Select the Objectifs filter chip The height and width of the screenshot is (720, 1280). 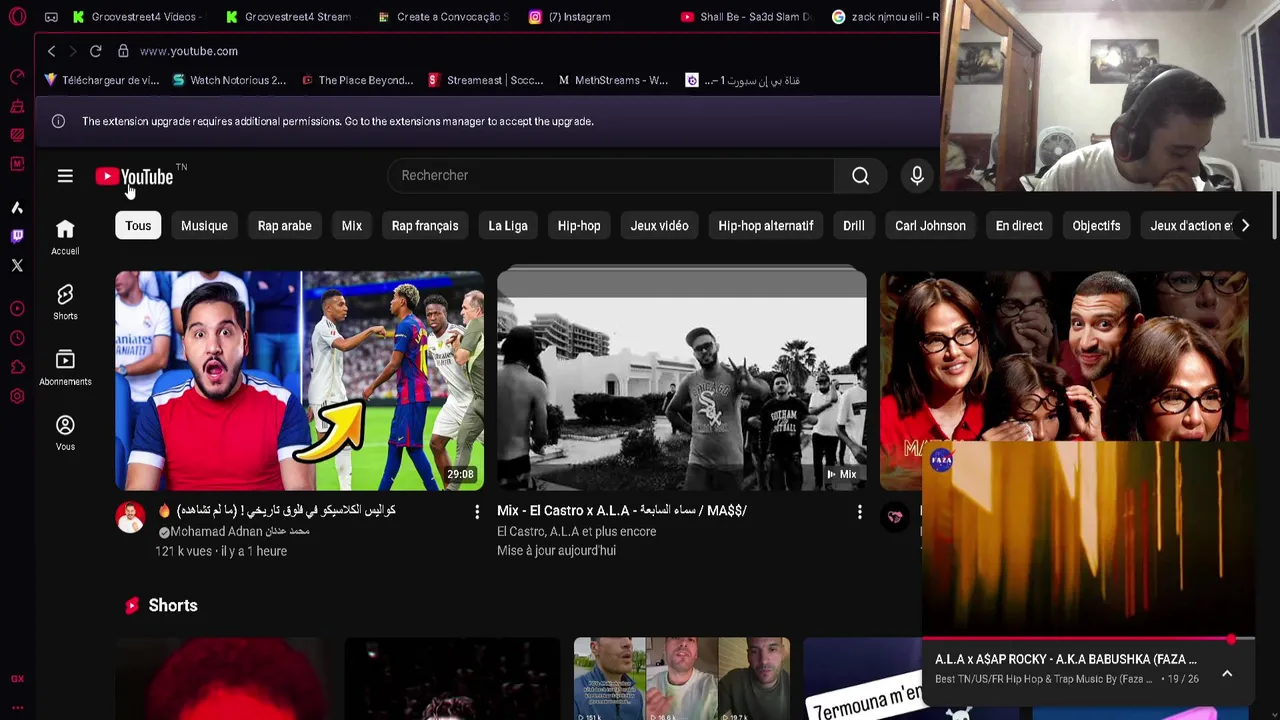coord(1096,226)
